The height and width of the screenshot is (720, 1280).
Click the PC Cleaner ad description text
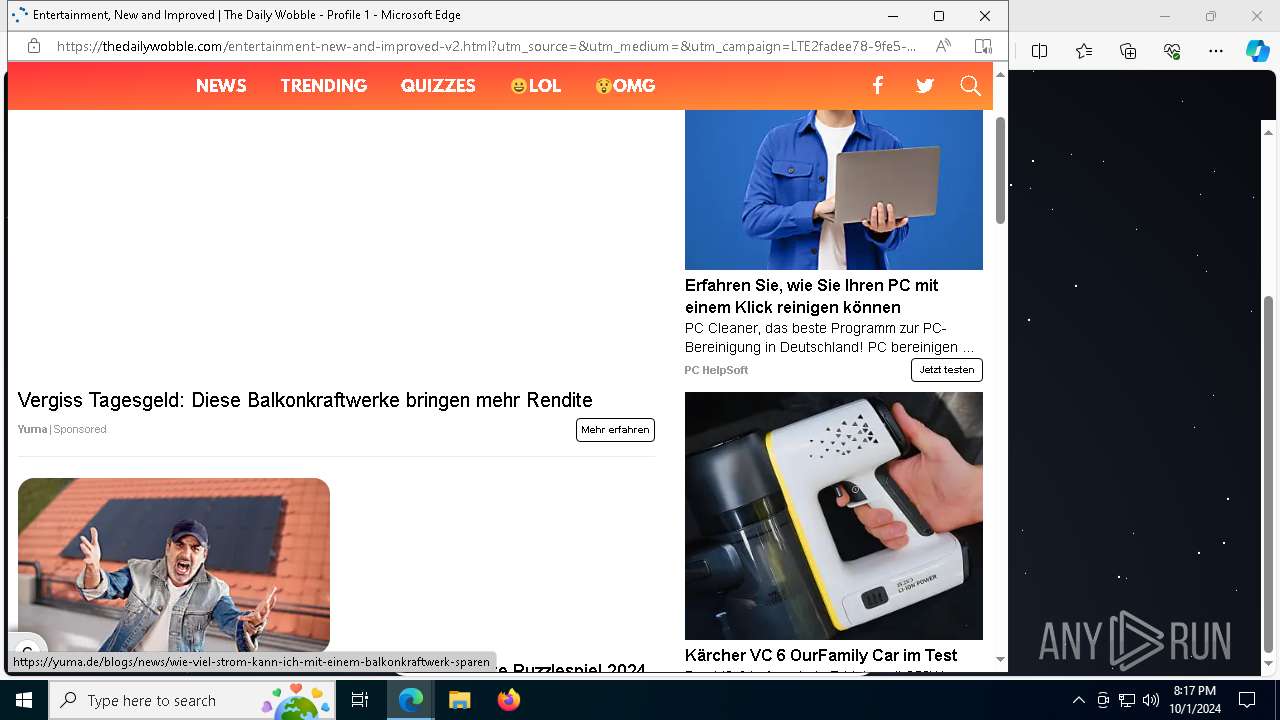829,338
